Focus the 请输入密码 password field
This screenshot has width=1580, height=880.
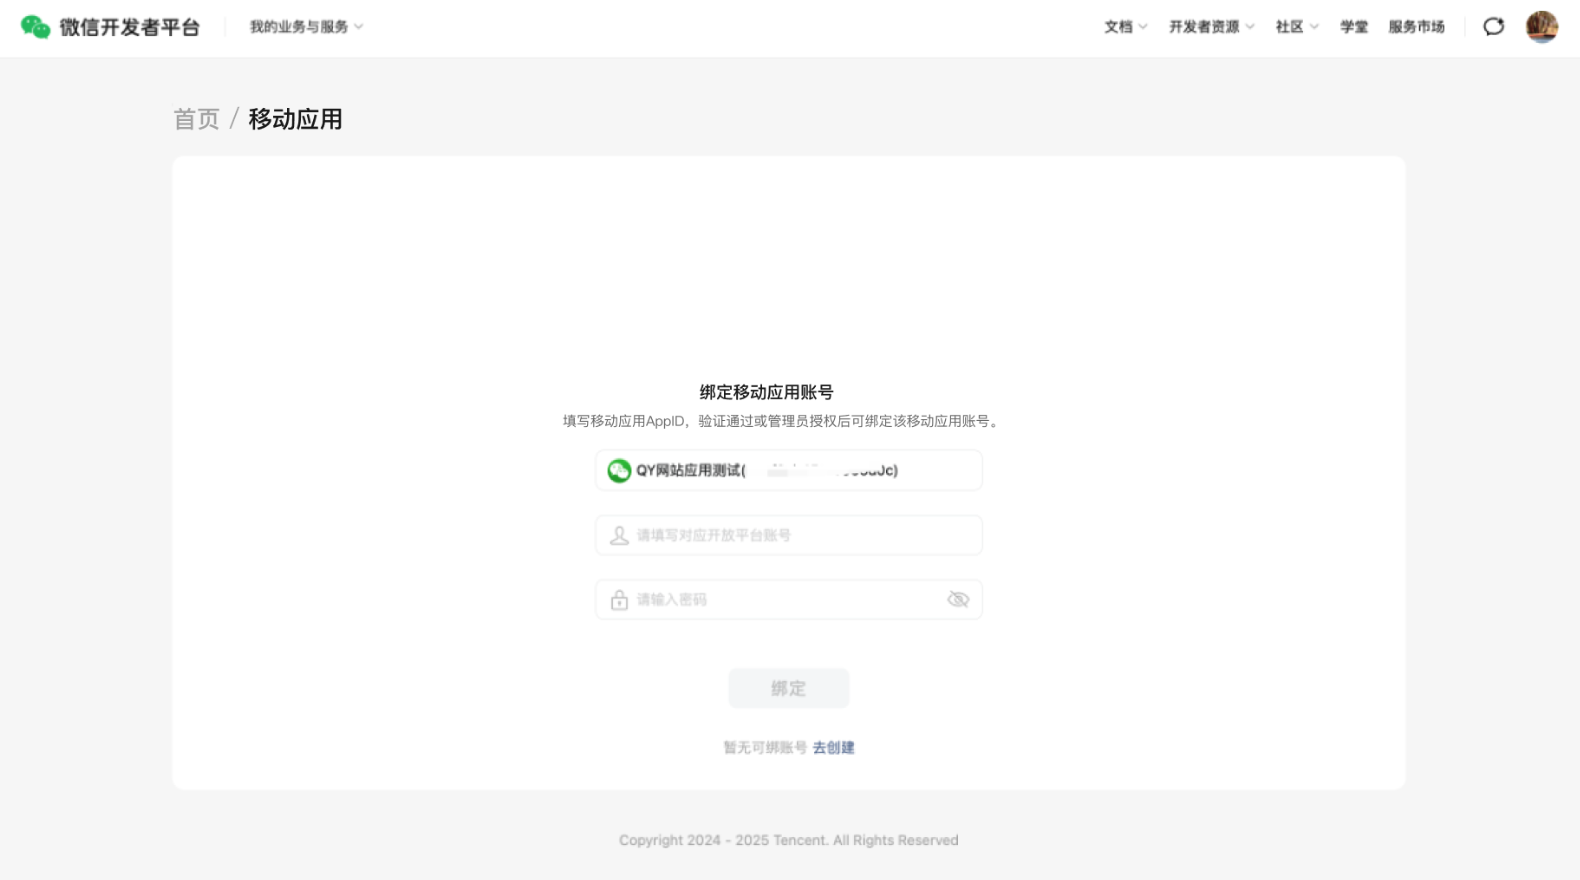pos(780,600)
